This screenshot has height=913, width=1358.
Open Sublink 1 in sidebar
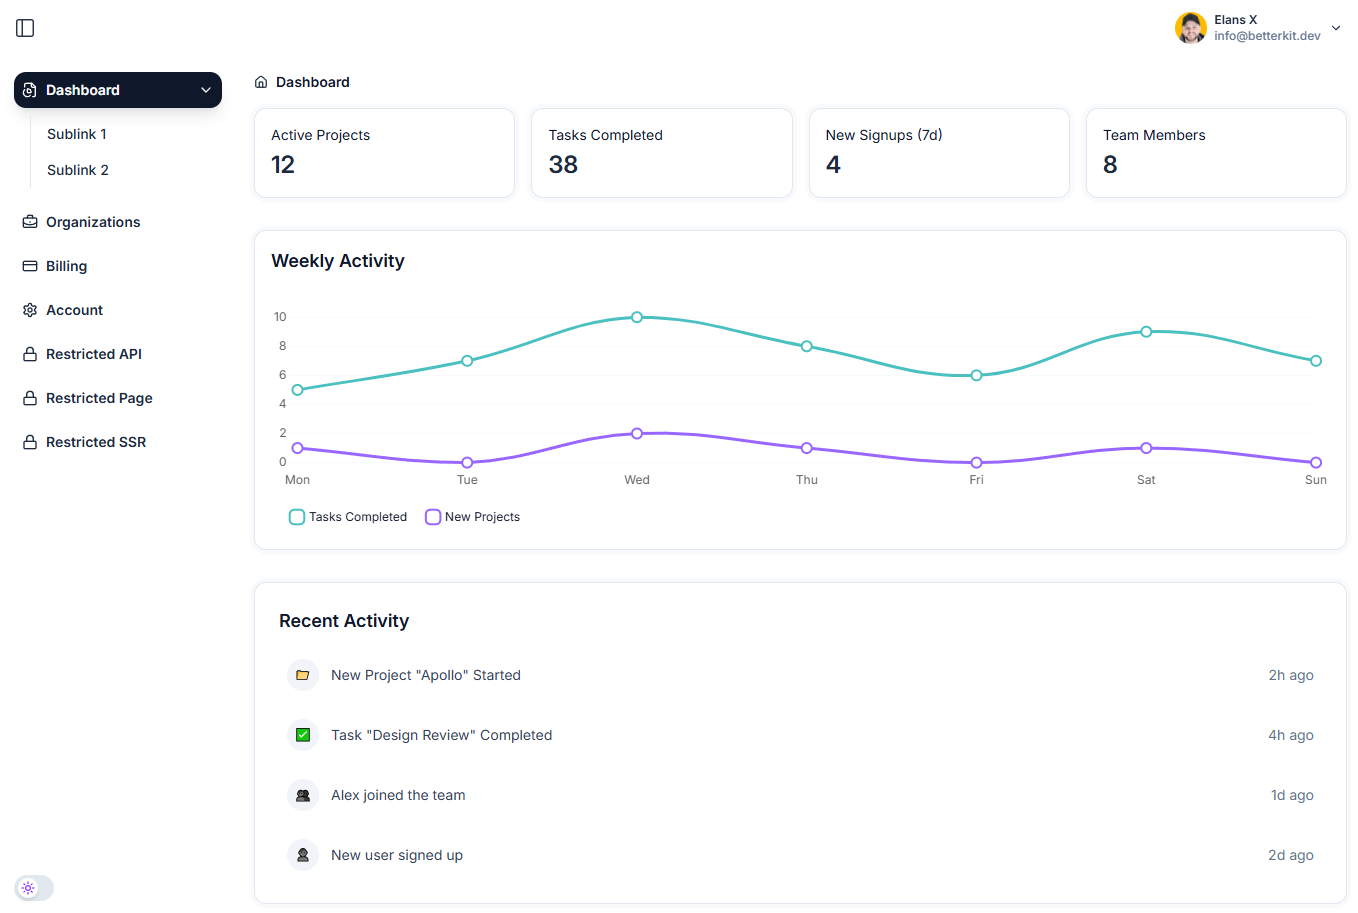pyautogui.click(x=77, y=134)
